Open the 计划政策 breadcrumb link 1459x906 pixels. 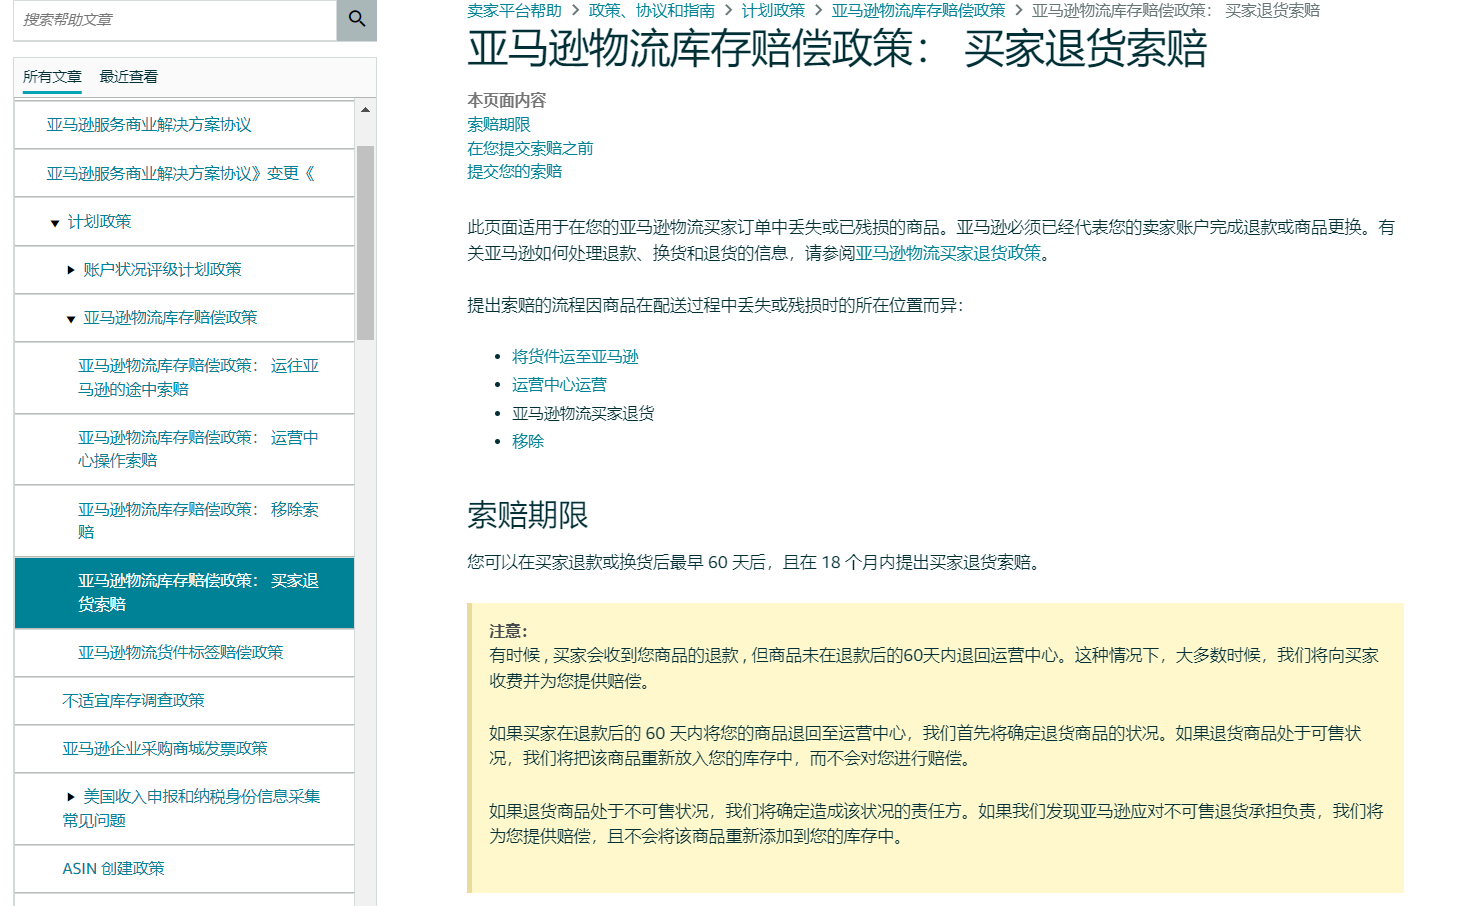772,11
